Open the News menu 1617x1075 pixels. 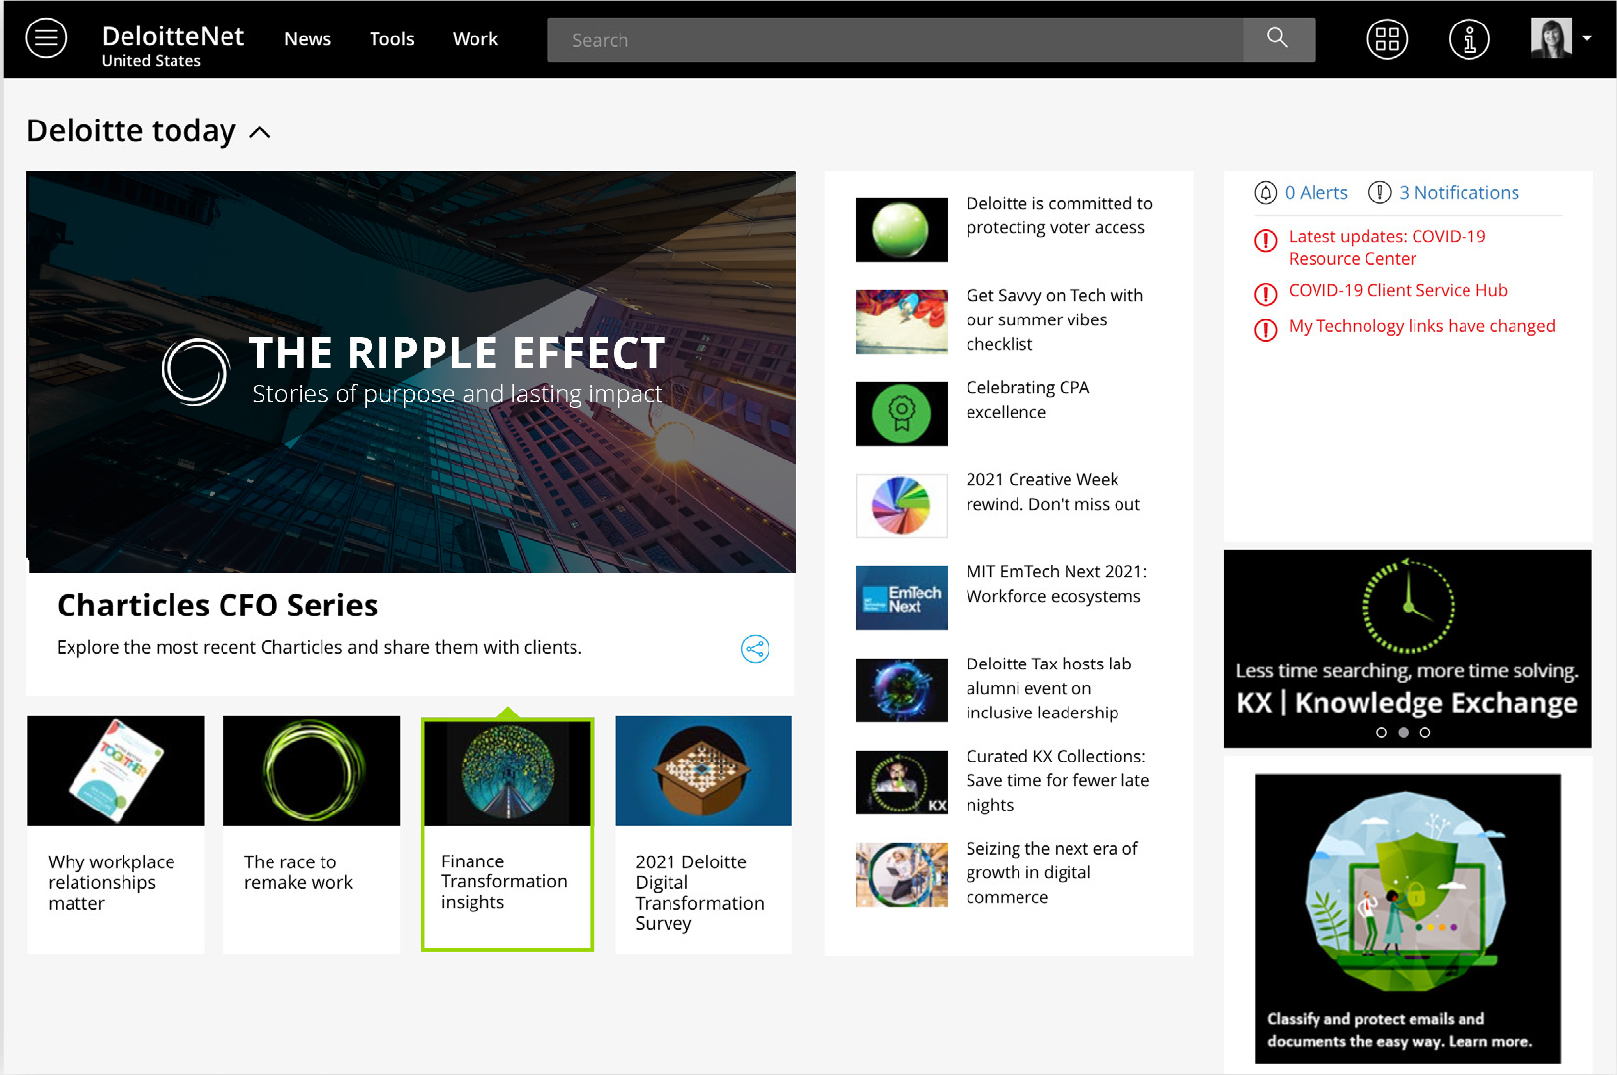(x=307, y=39)
